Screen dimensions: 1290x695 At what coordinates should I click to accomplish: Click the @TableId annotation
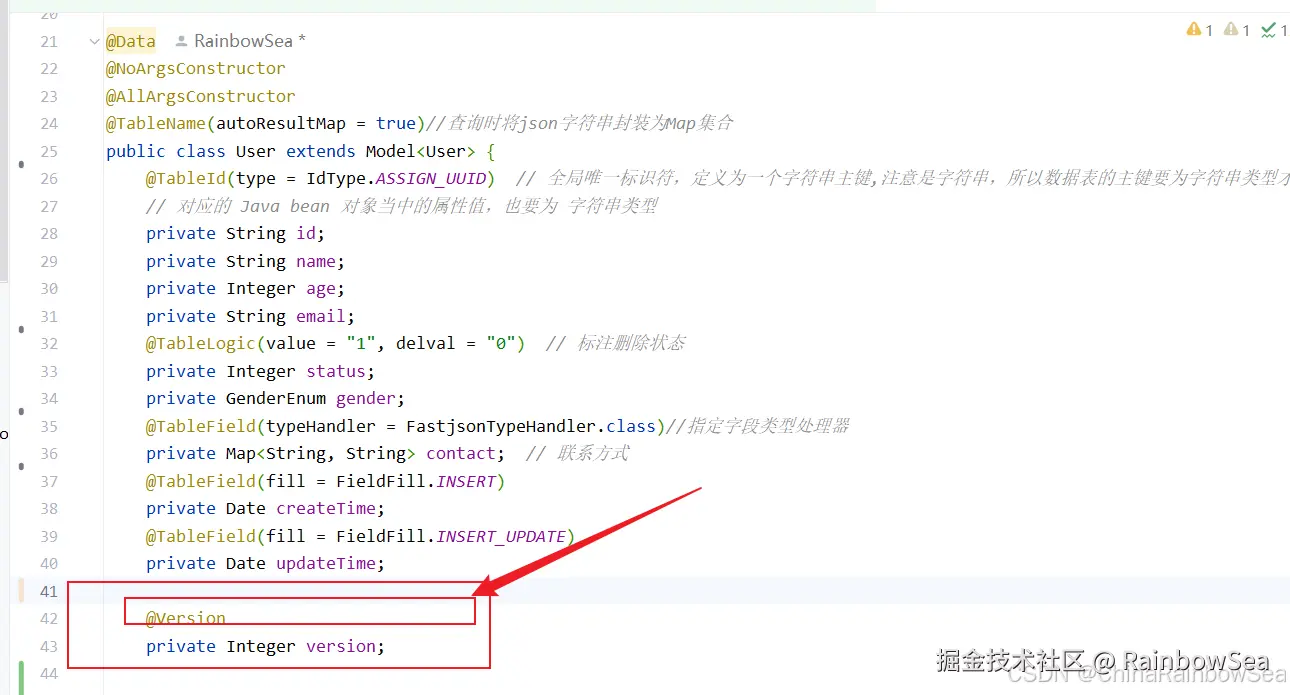pyautogui.click(x=186, y=178)
